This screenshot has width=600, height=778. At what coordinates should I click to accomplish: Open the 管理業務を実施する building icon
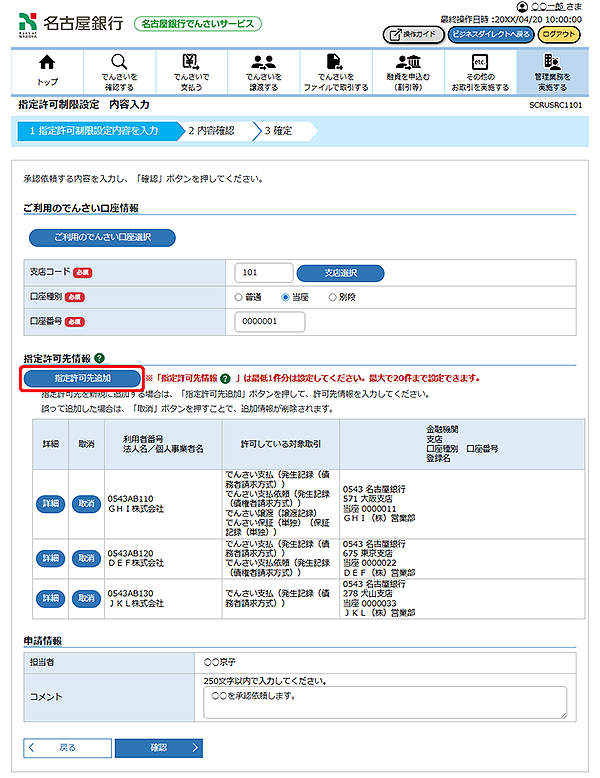[x=551, y=62]
